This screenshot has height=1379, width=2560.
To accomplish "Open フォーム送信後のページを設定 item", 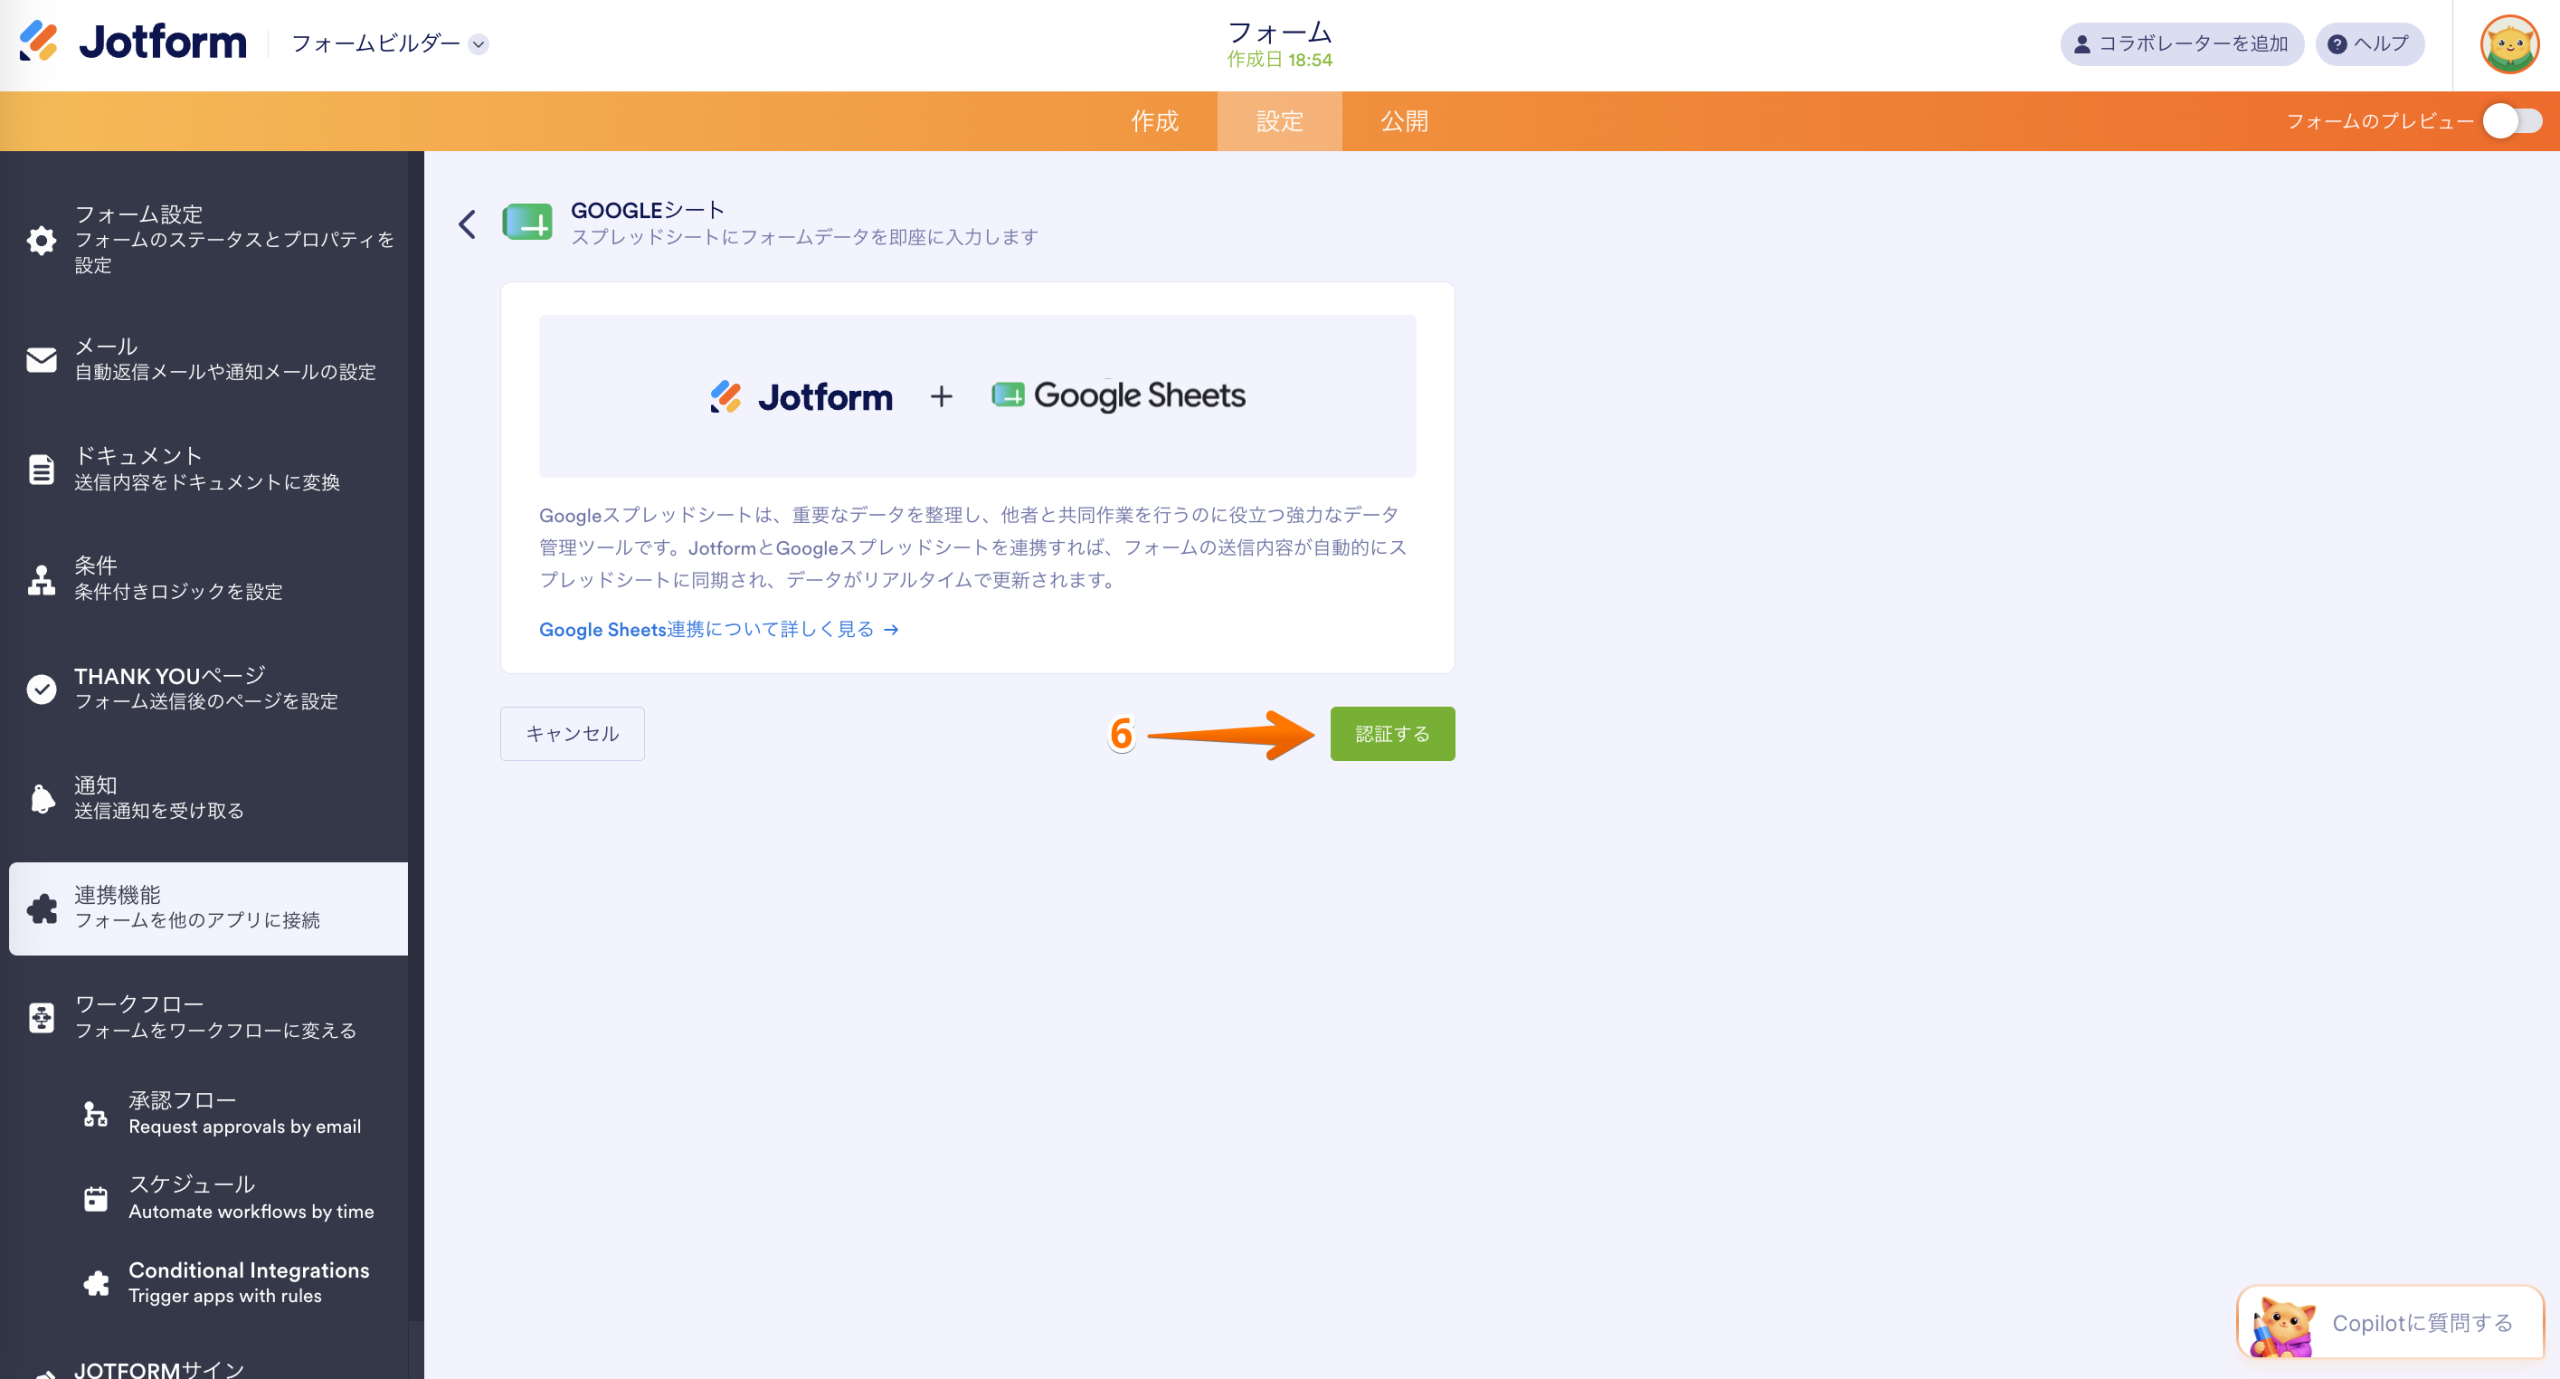I will coord(208,689).
